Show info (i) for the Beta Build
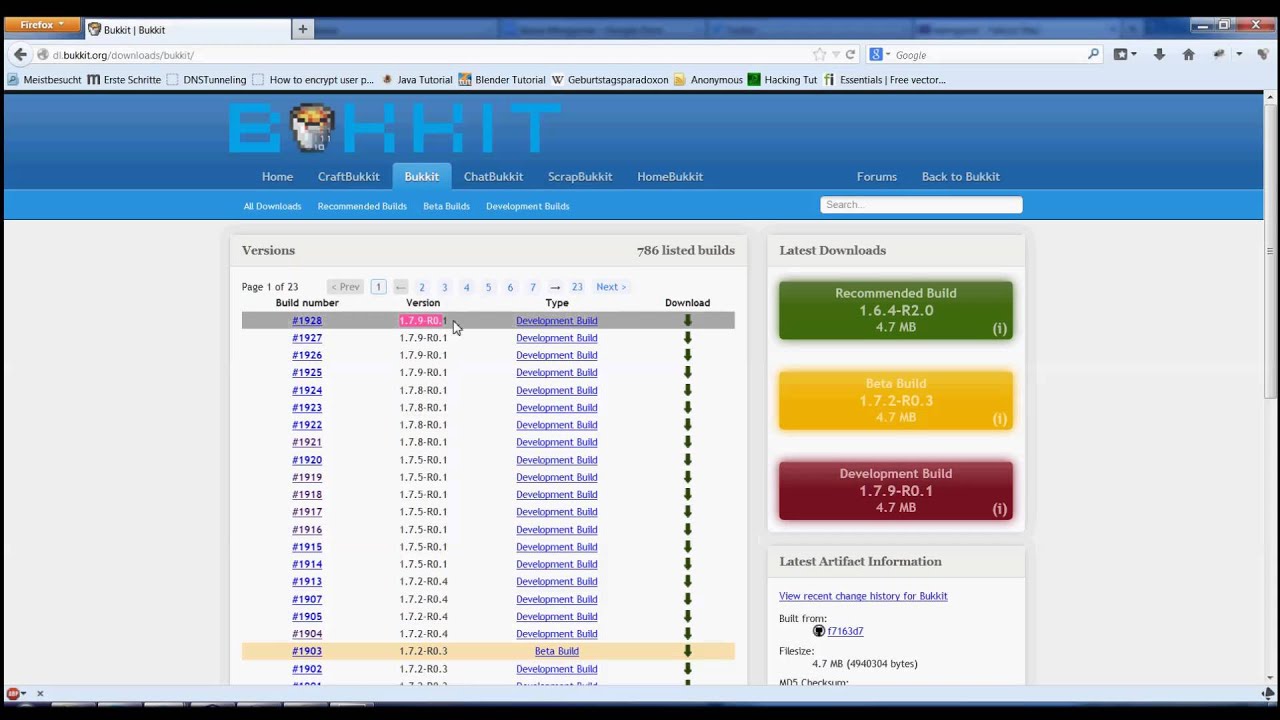 (999, 418)
